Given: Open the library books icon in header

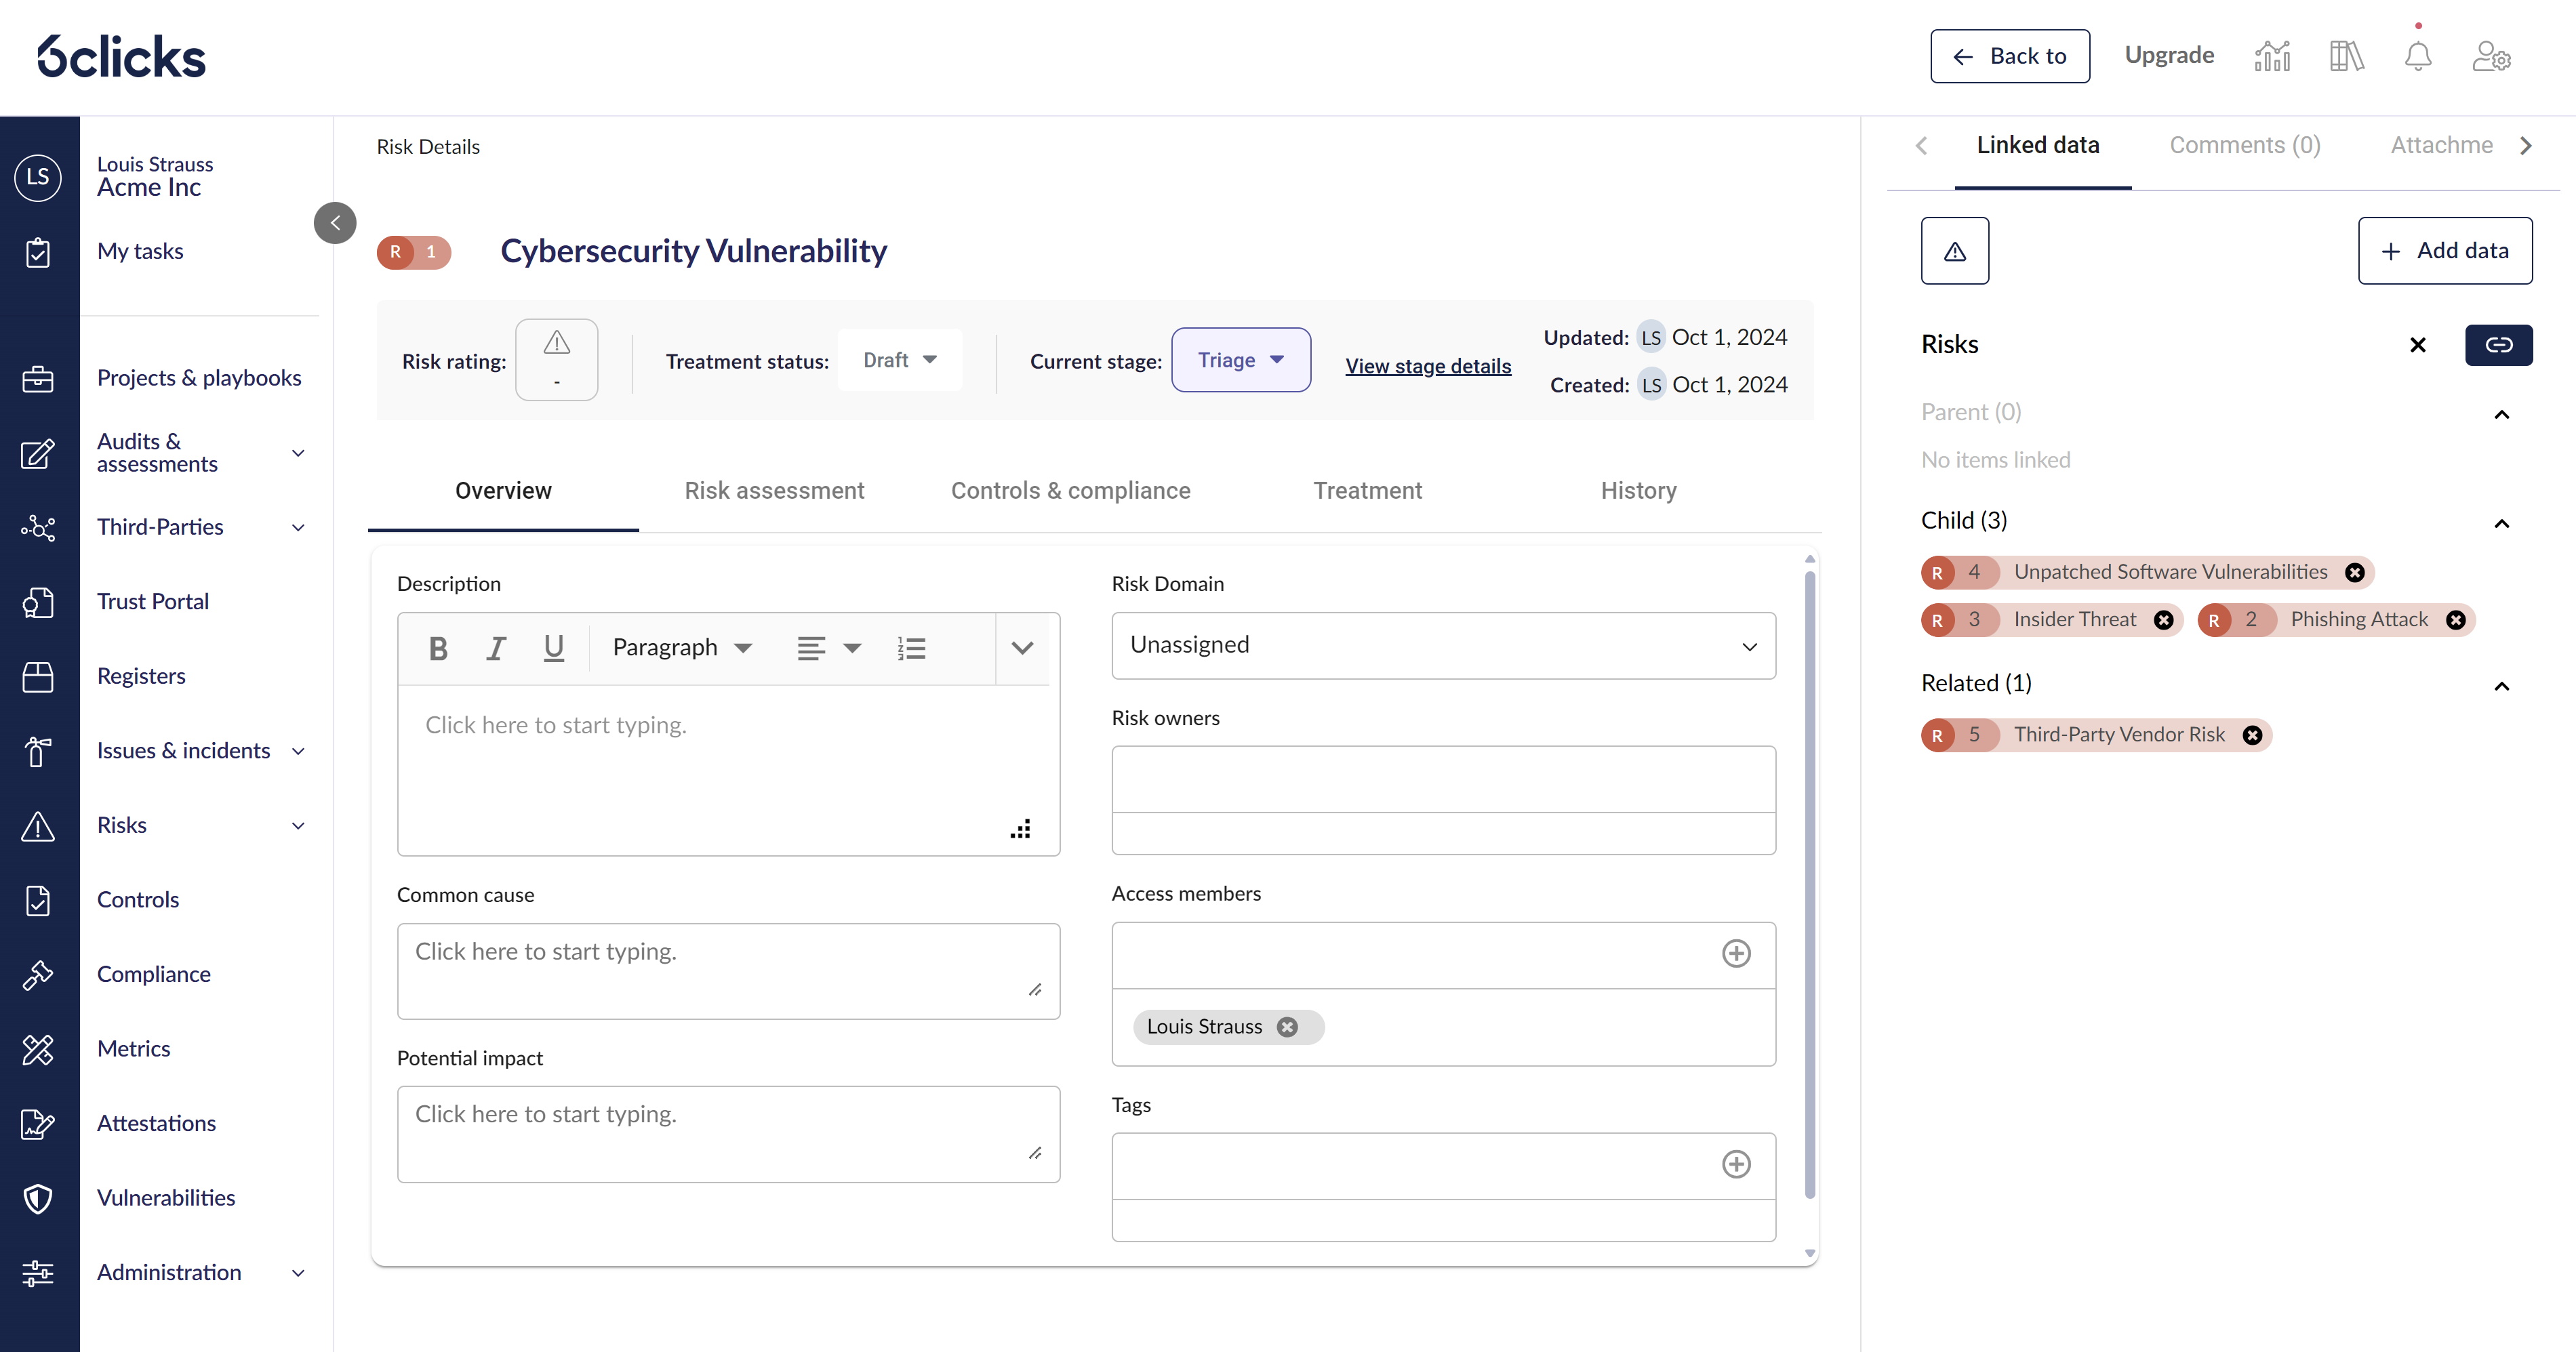Looking at the screenshot, I should point(2345,56).
